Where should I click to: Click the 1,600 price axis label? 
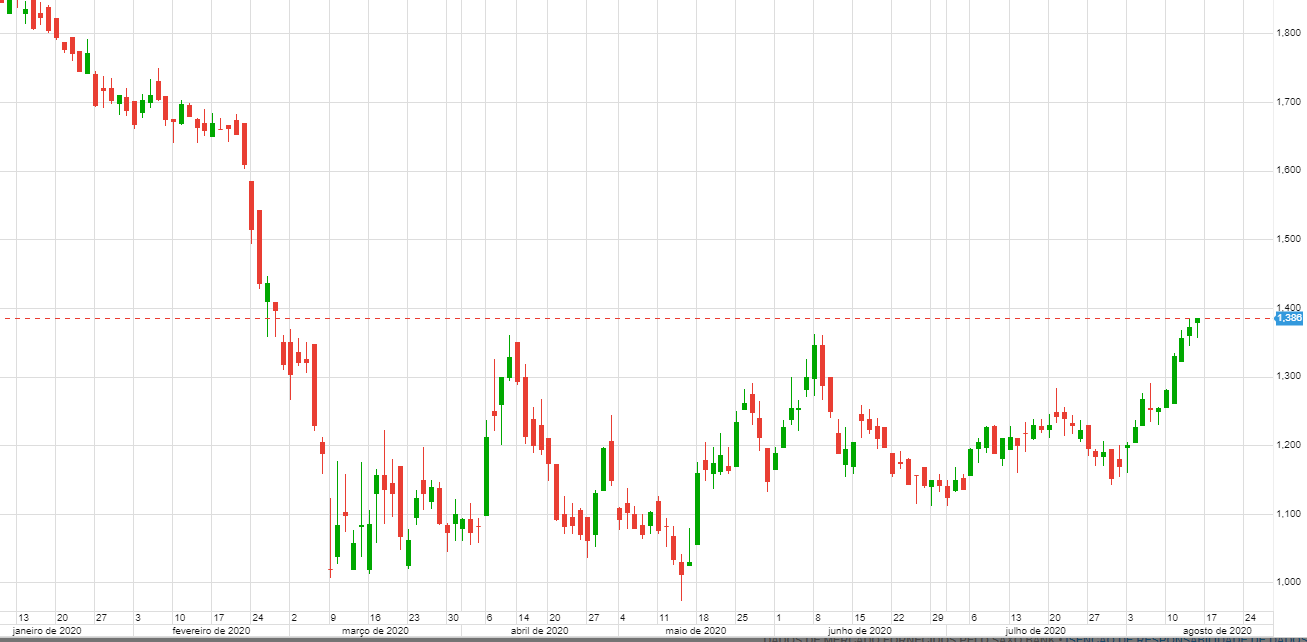tap(1288, 171)
